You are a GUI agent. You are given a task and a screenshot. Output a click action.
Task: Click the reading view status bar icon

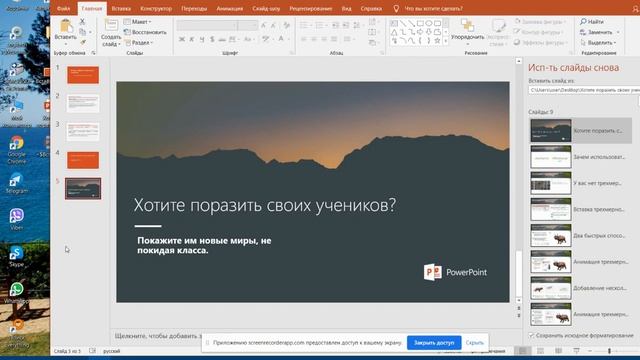(x=558, y=351)
